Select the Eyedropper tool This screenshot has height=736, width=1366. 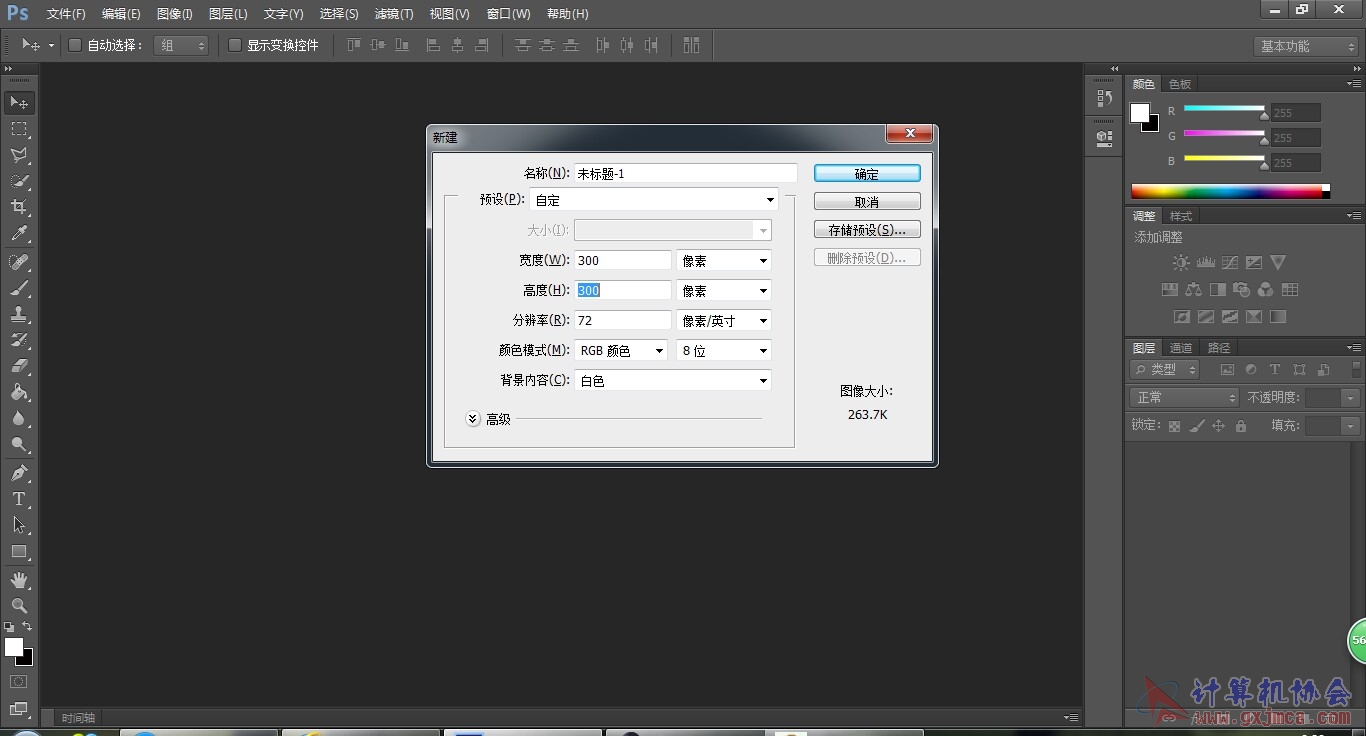pos(19,234)
